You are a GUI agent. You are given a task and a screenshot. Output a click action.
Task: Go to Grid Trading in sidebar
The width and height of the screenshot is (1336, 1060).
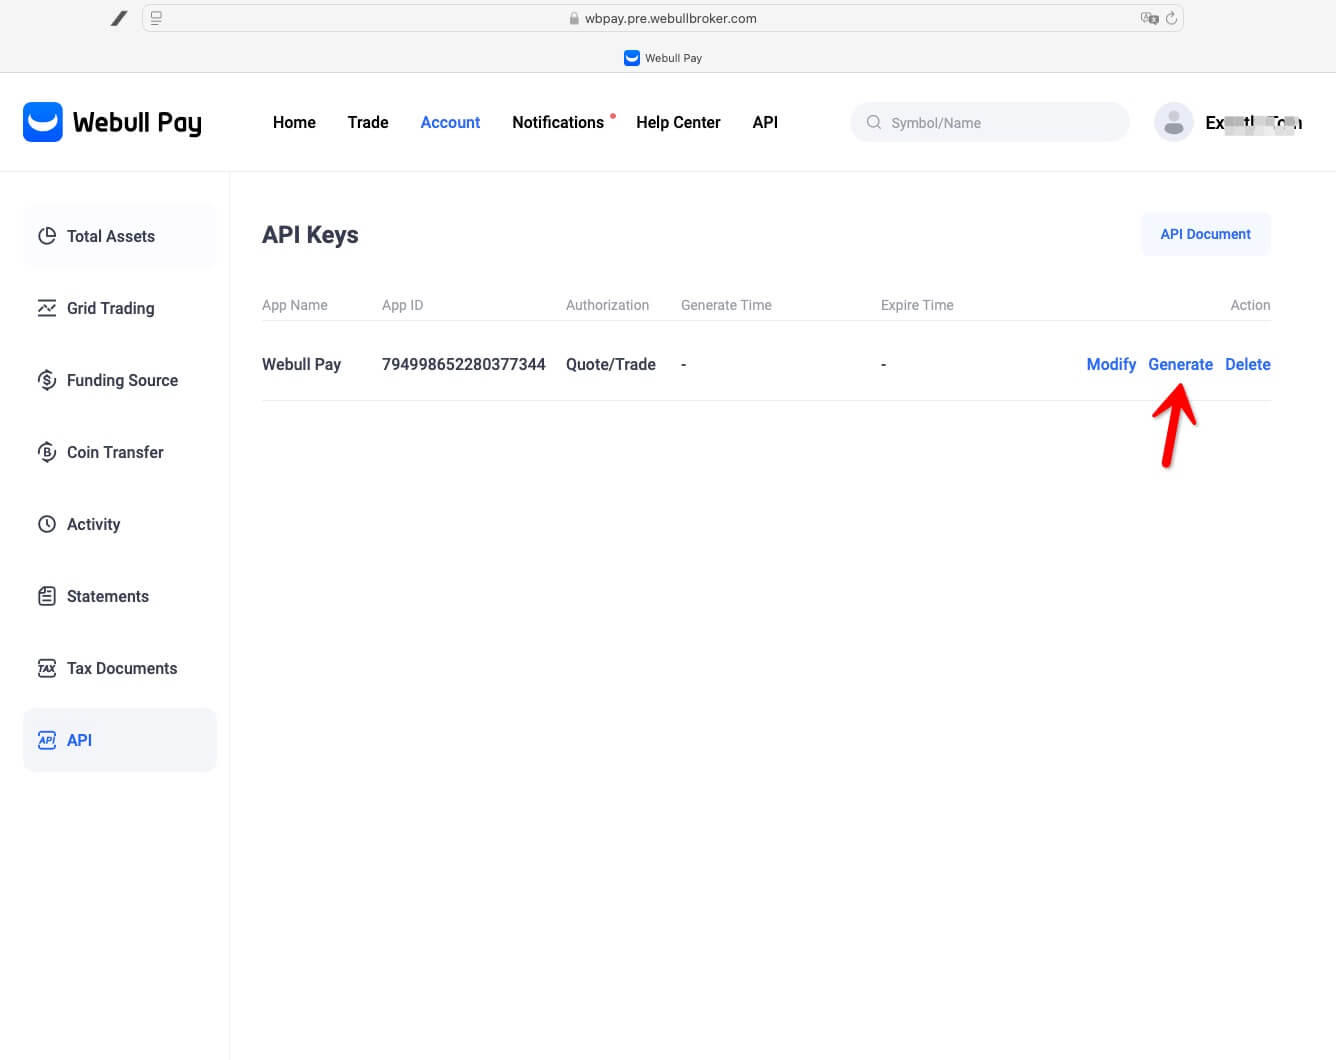[x=119, y=308]
